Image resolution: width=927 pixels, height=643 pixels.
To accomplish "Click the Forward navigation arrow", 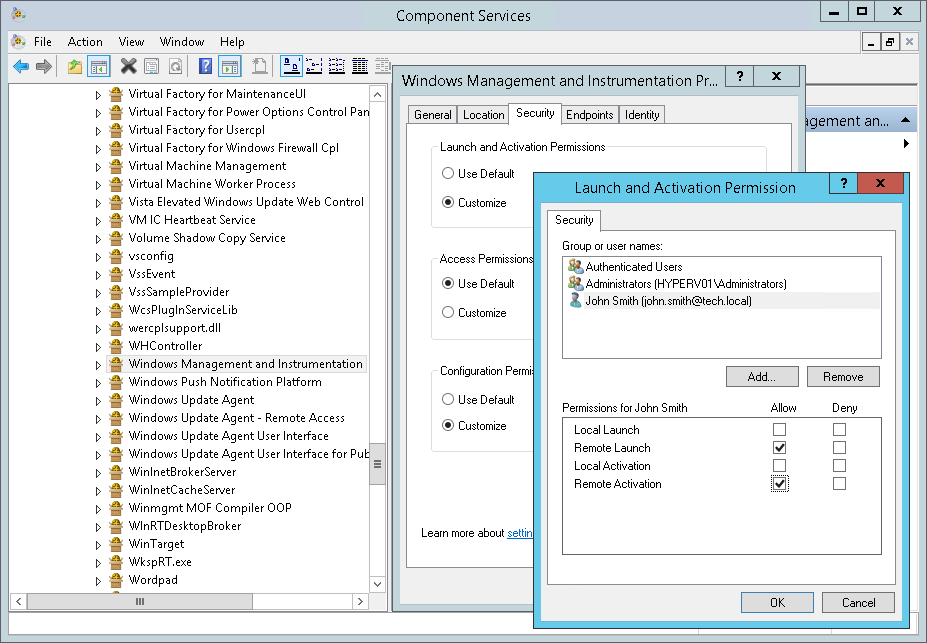I will pos(43,65).
